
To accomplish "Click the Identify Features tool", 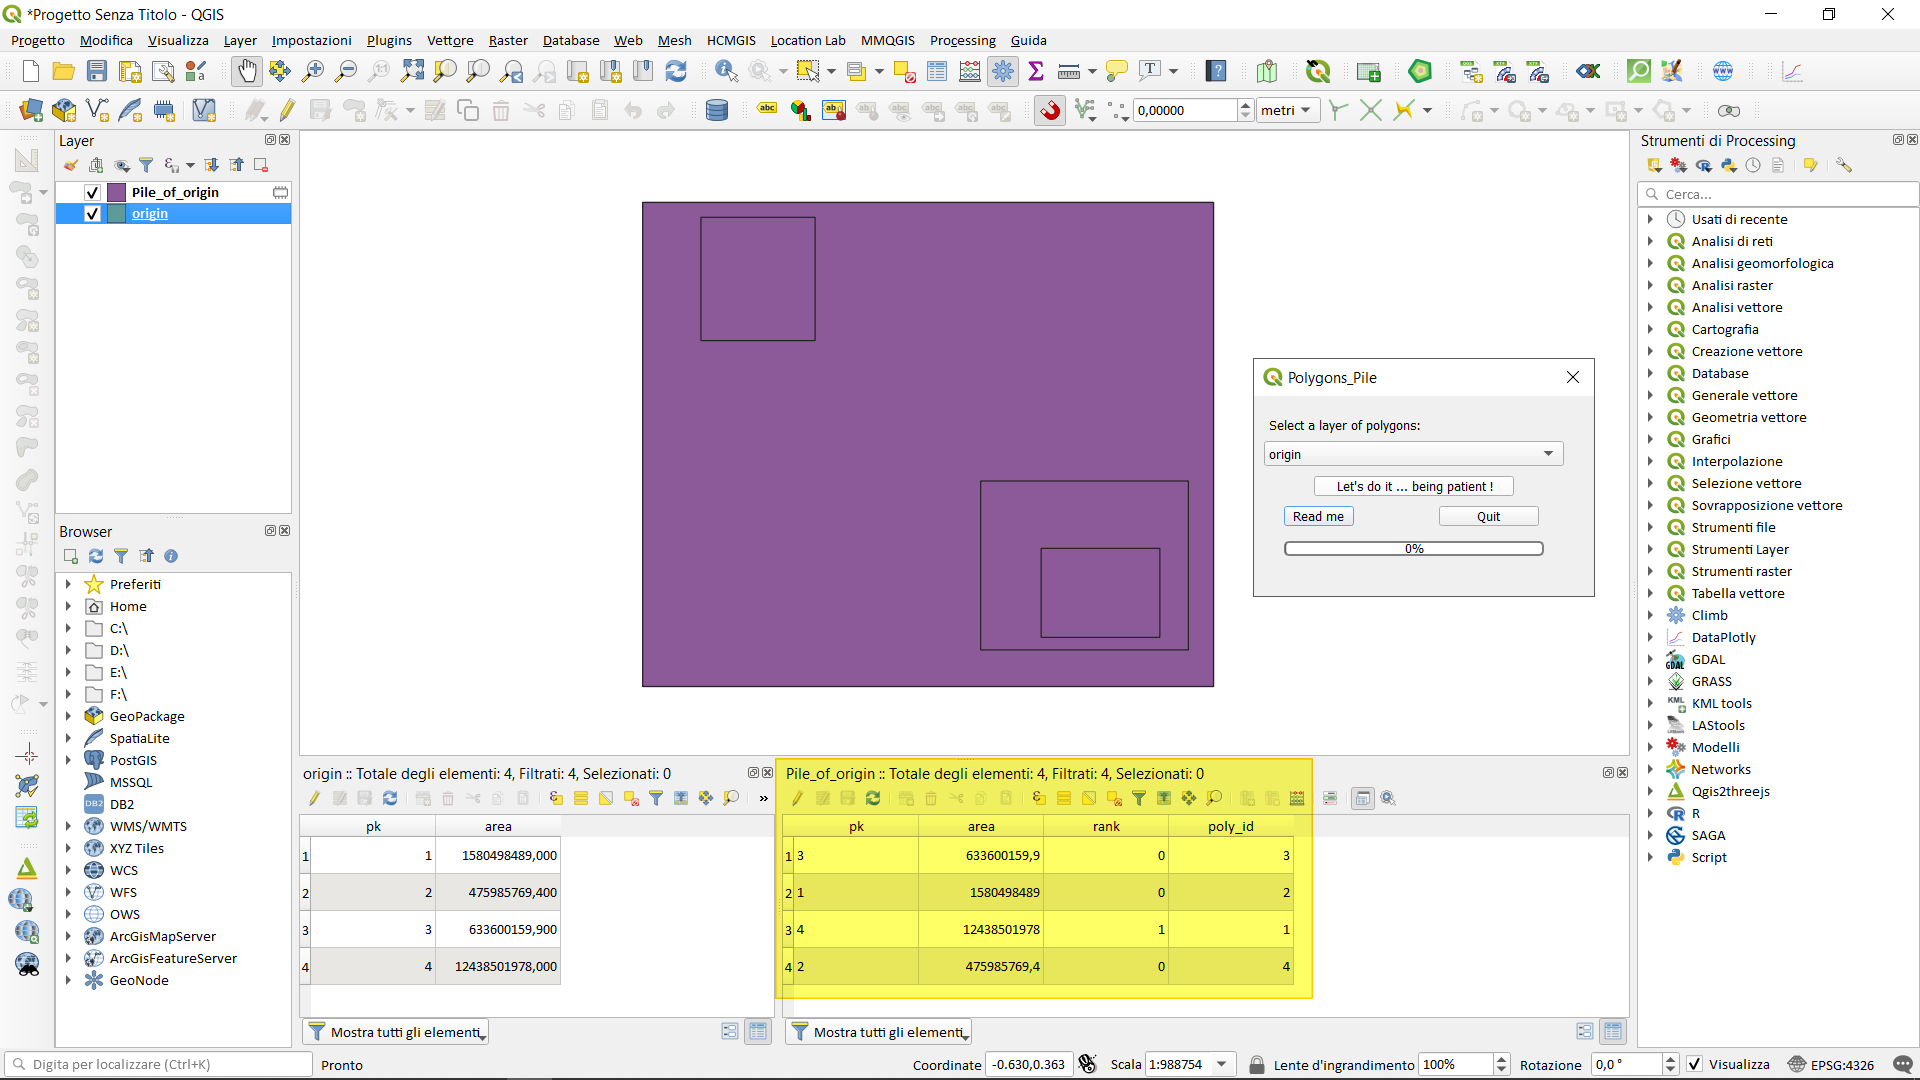I will click(726, 71).
